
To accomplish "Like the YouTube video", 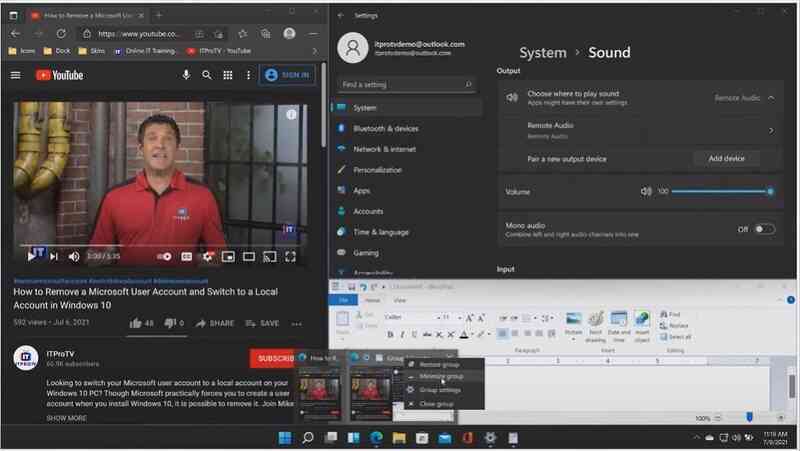I will click(141, 323).
